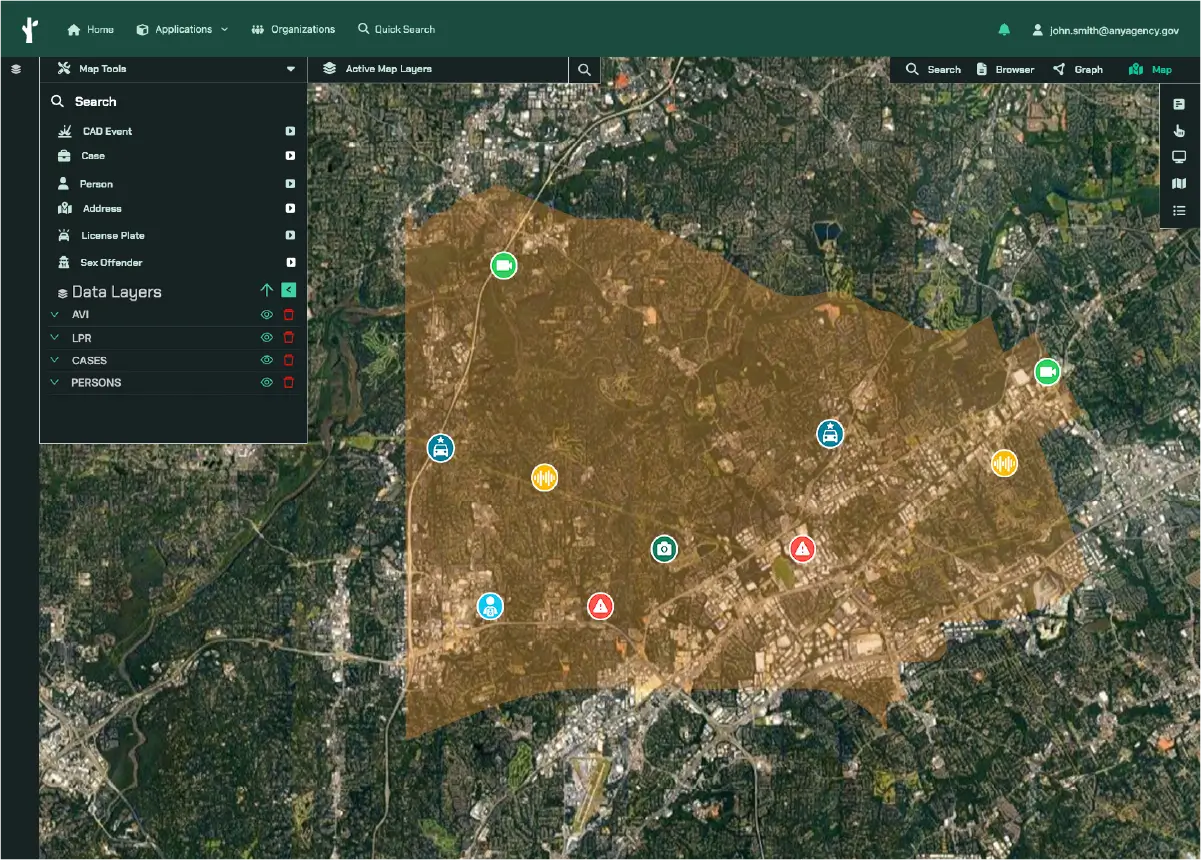Hide the LPR data layer

tap(266, 337)
